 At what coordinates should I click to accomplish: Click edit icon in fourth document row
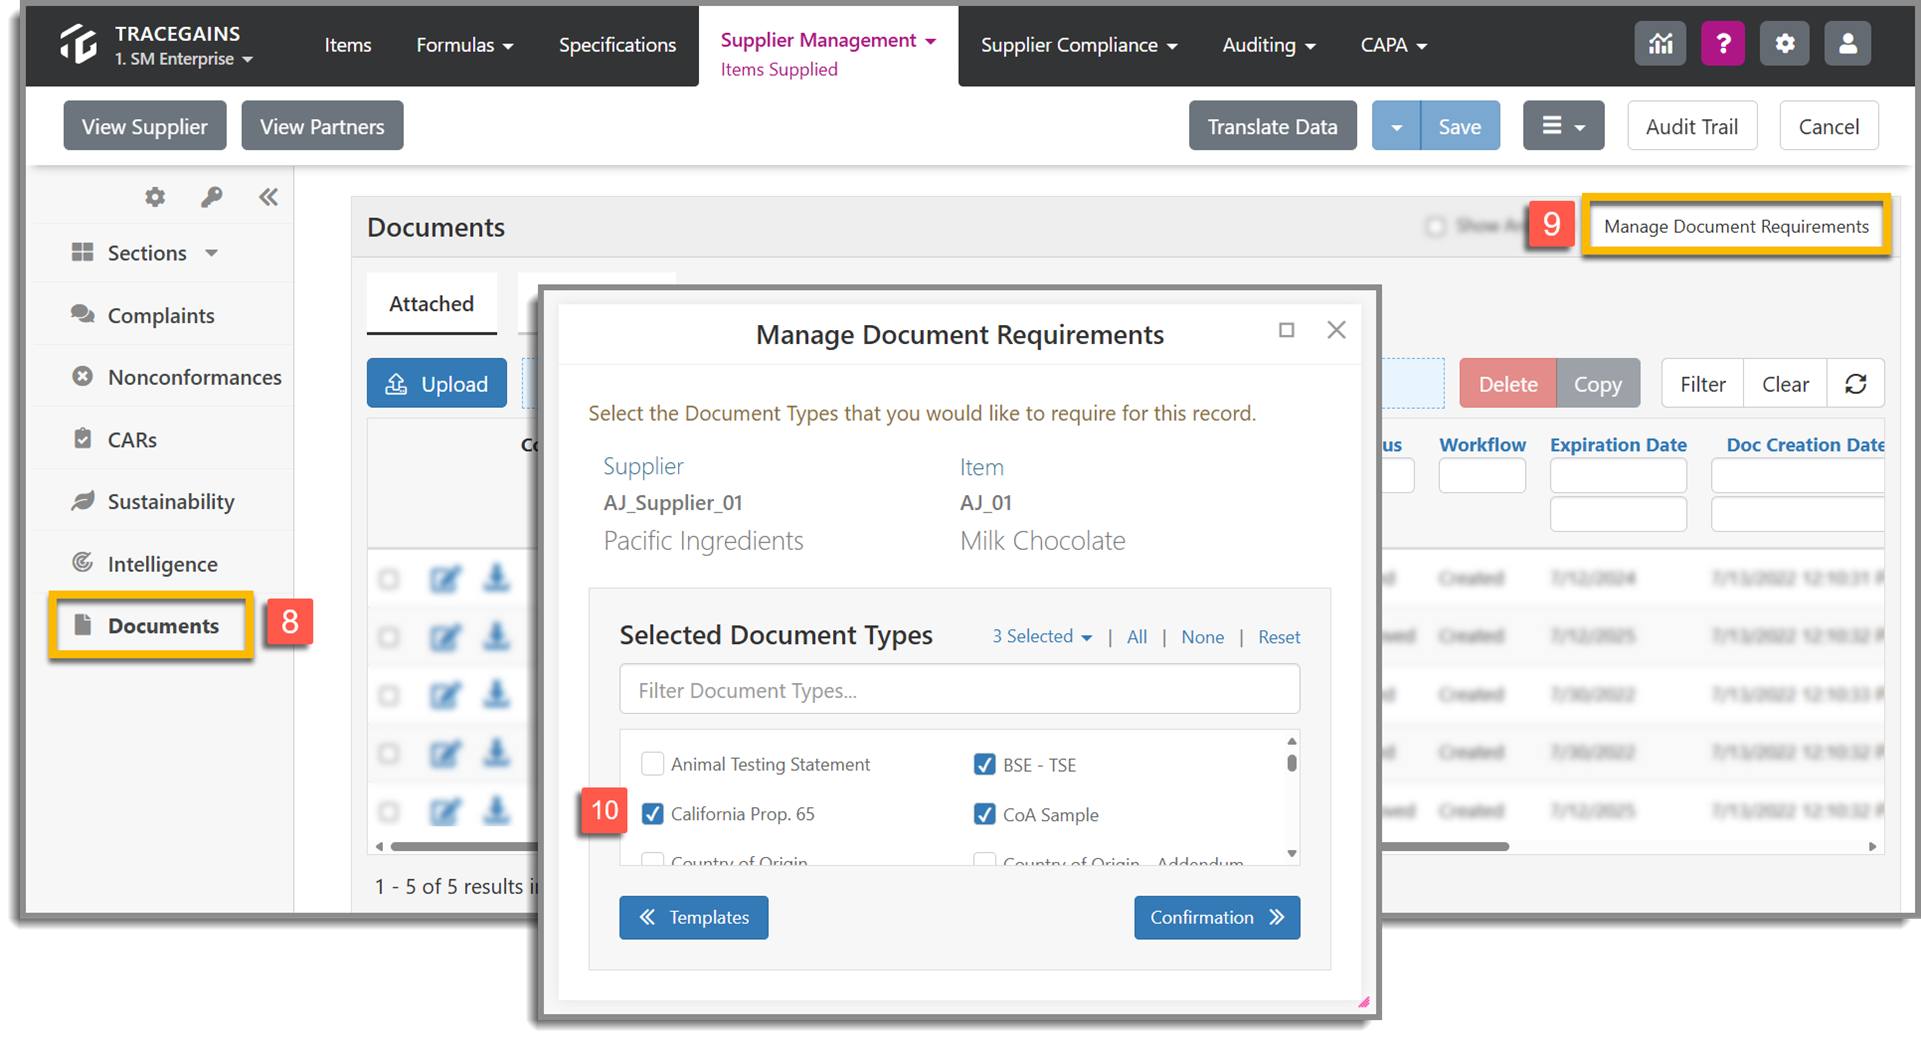point(445,753)
